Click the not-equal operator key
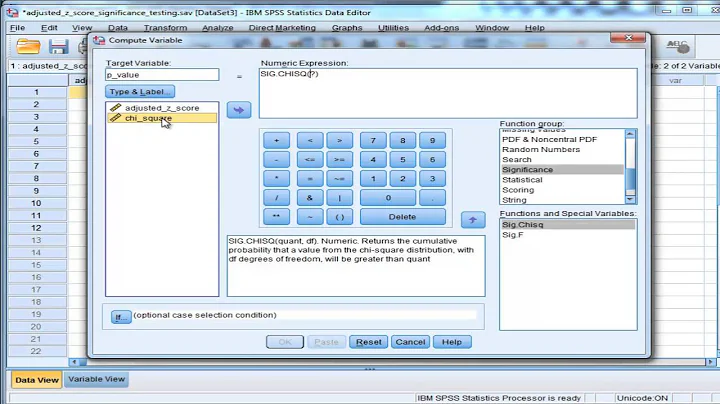Viewport: 720px width, 404px height. coord(339,179)
